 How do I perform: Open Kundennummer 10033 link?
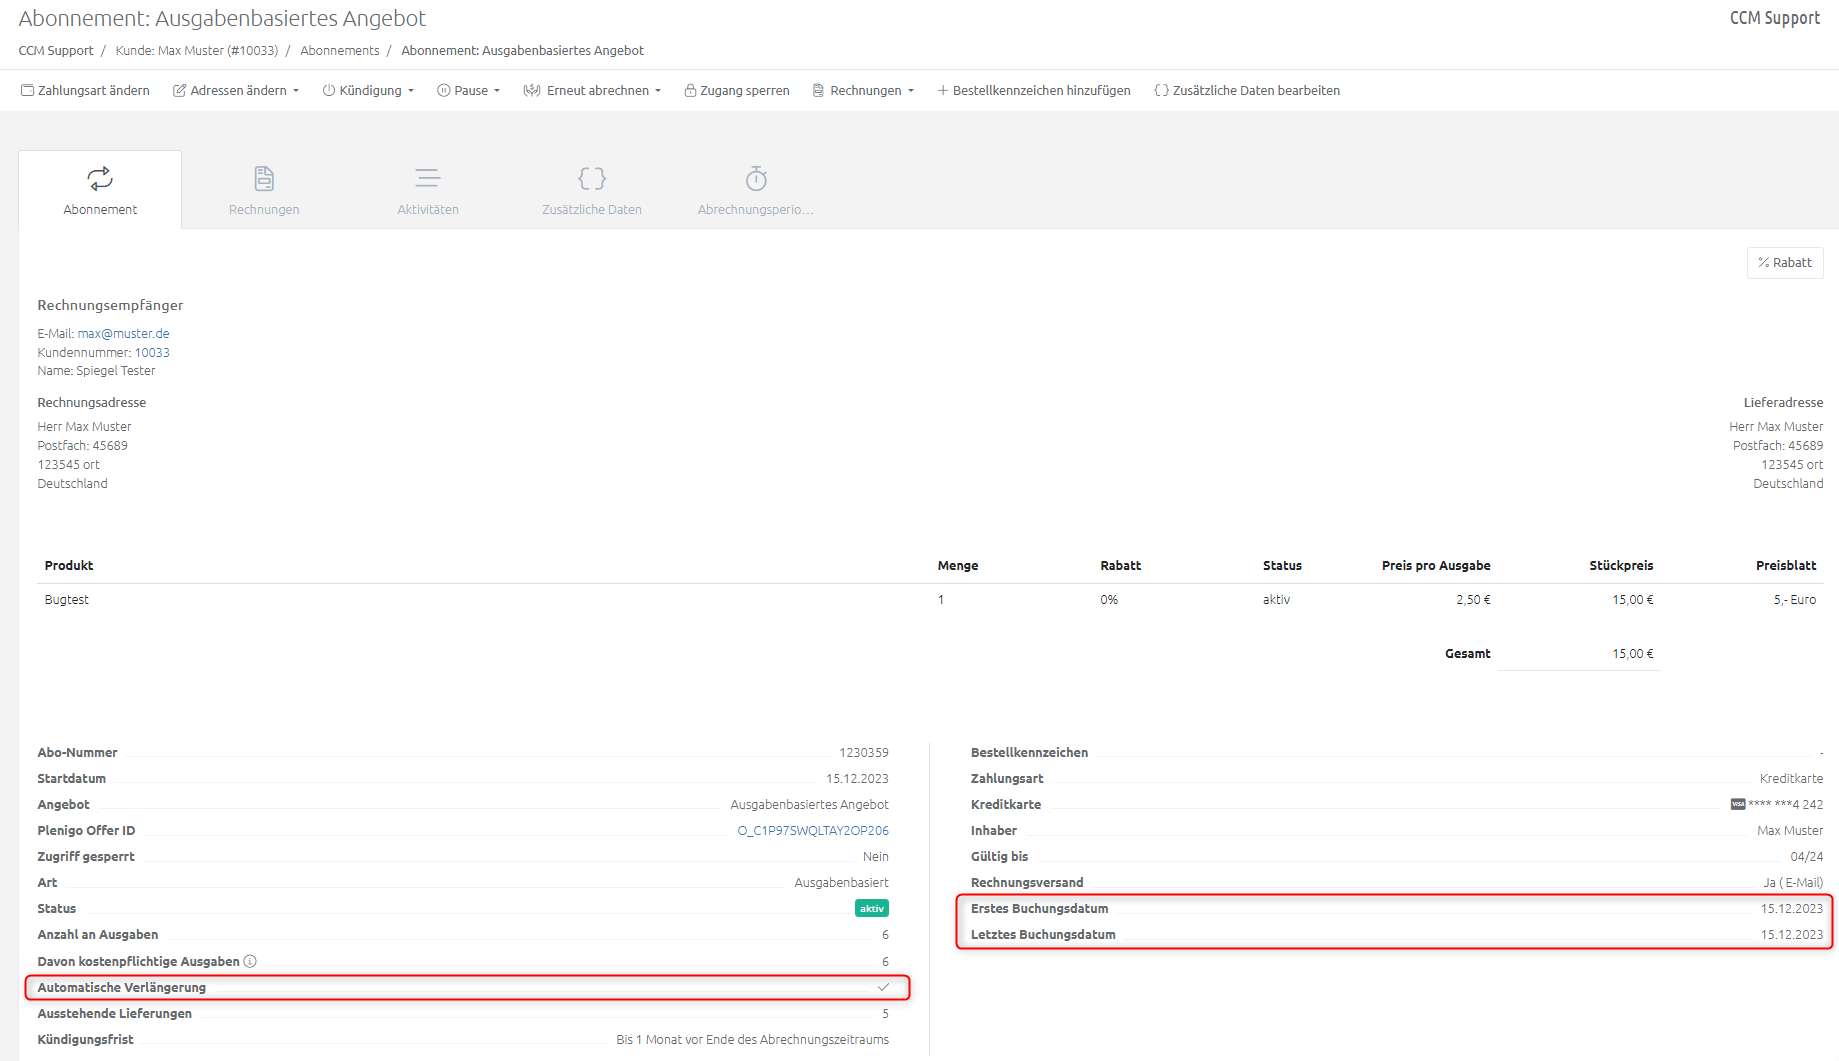coord(152,352)
